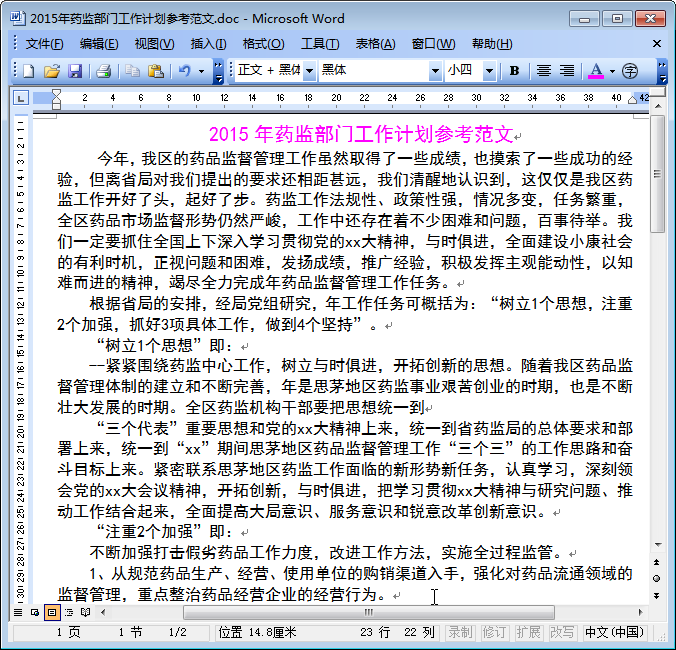Close the document with menu bar X

click(x=657, y=44)
